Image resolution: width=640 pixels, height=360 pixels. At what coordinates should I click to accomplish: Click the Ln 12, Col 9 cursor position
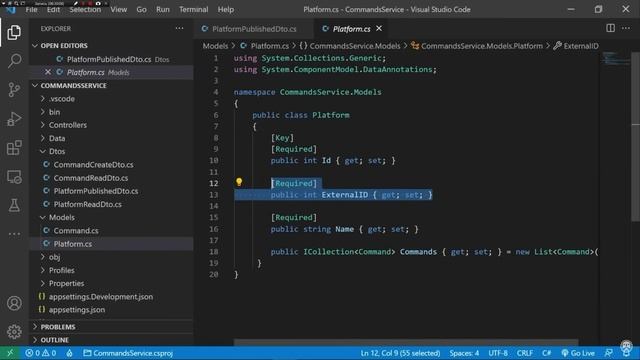(x=400, y=353)
